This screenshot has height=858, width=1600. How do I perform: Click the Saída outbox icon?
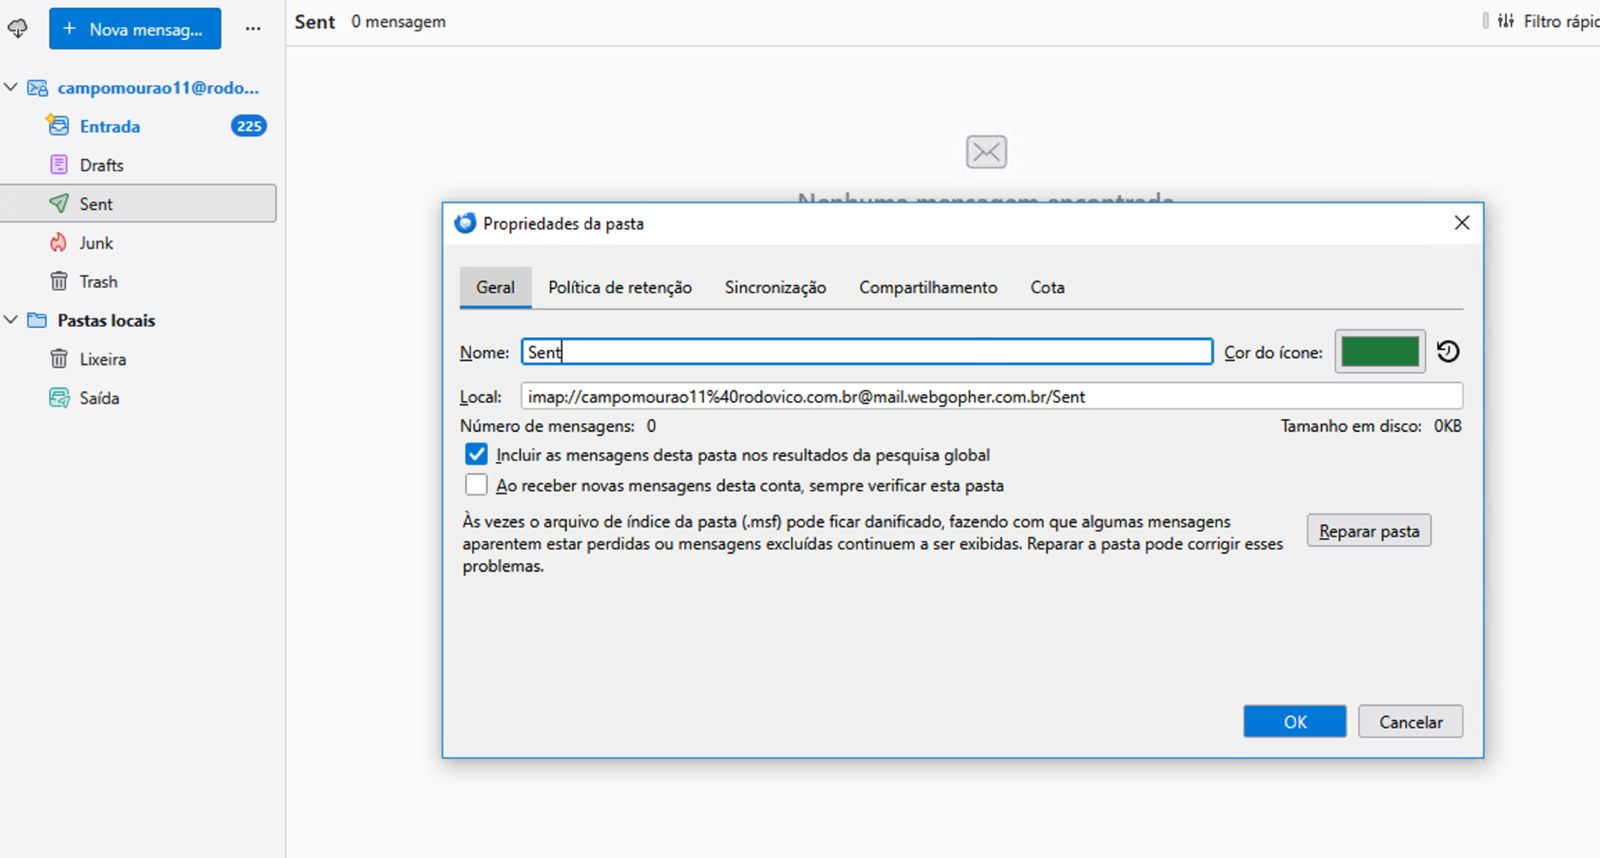(x=59, y=398)
